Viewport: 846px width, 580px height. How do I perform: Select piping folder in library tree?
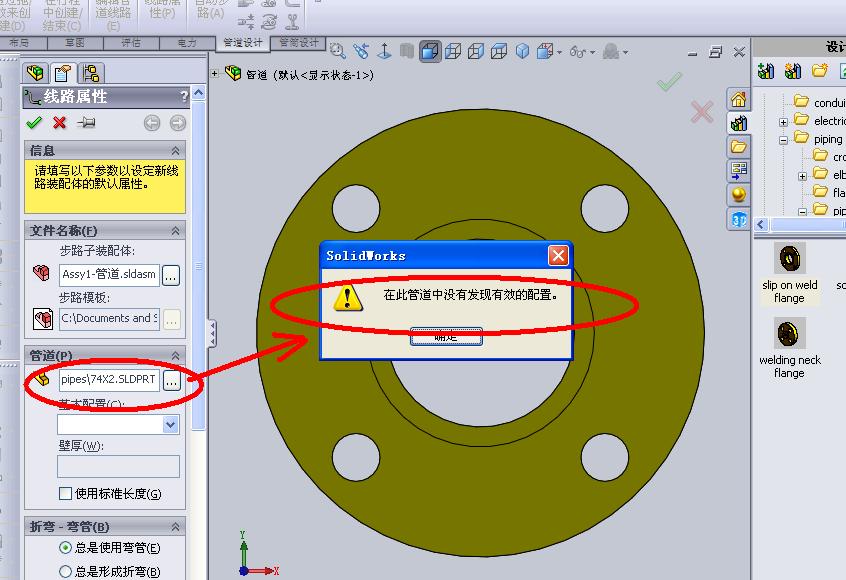818,139
